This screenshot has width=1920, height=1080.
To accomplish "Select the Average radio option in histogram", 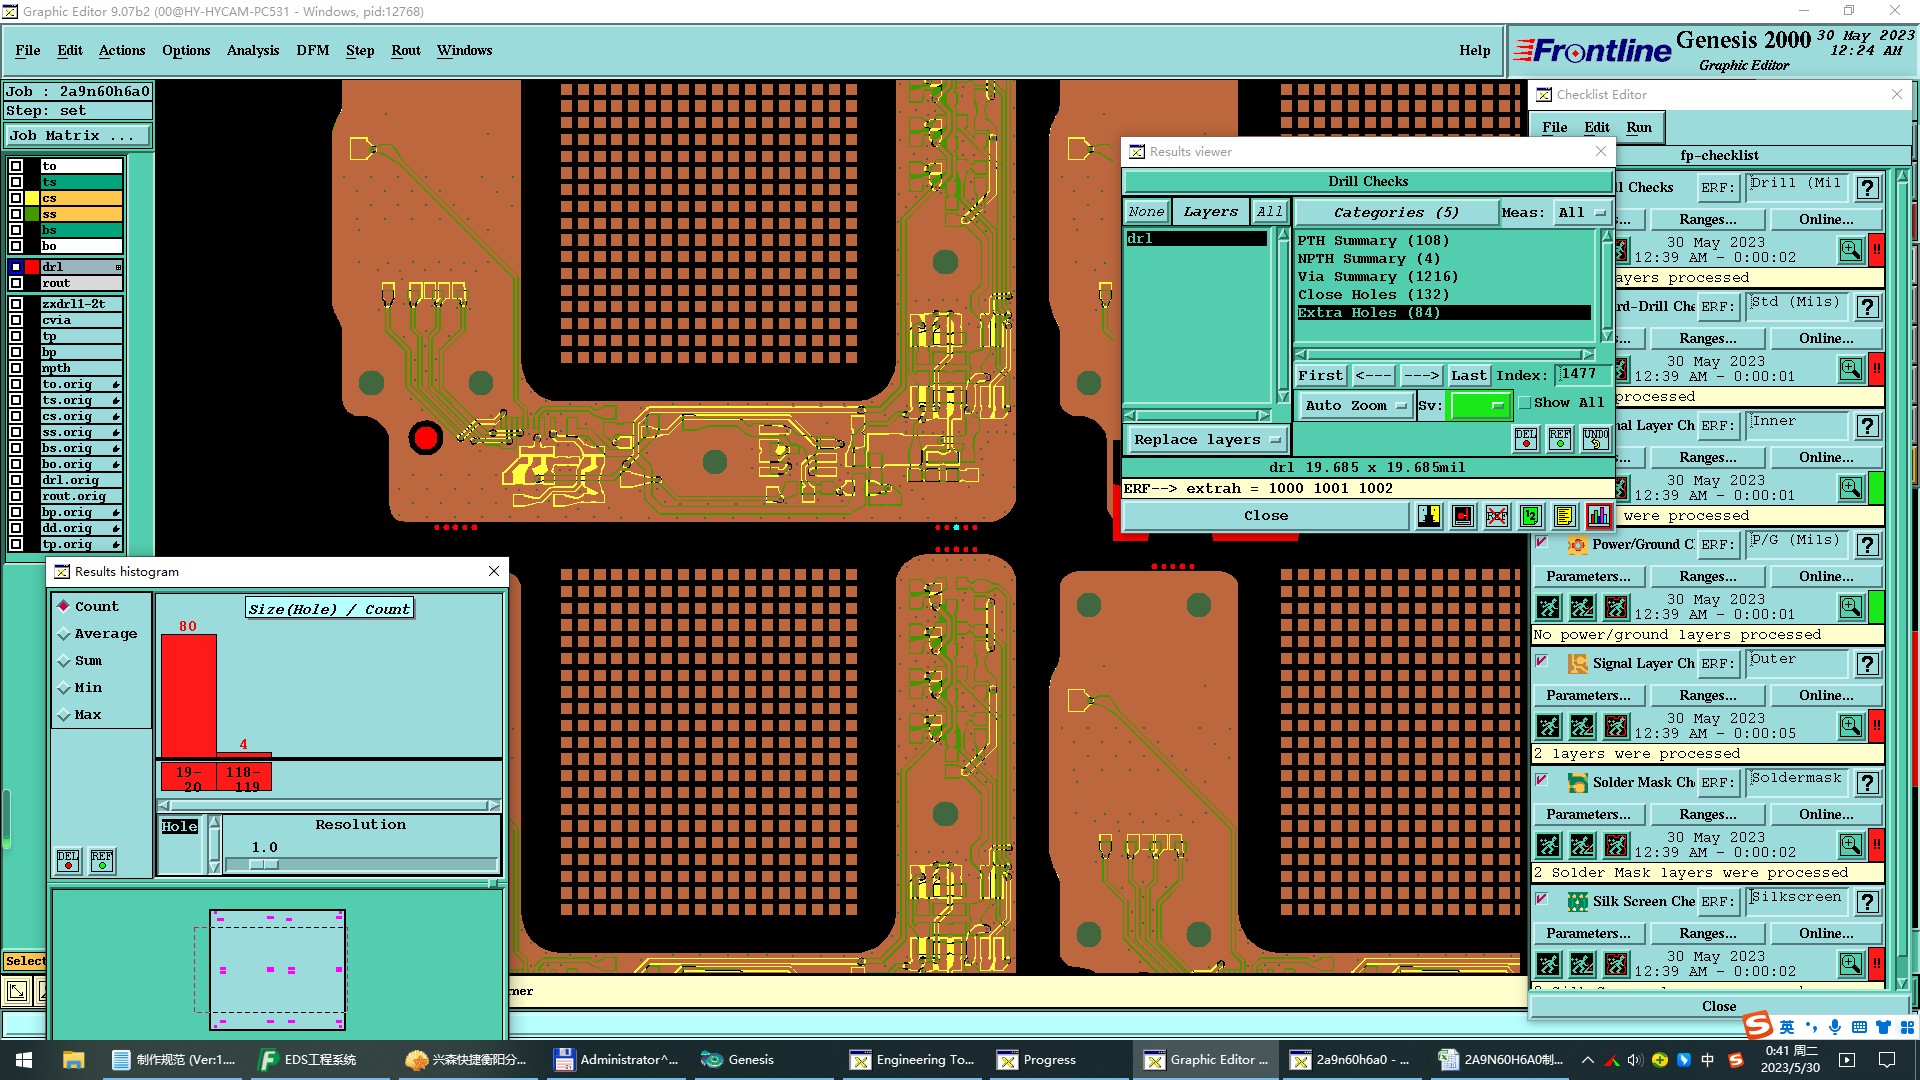I will click(65, 634).
